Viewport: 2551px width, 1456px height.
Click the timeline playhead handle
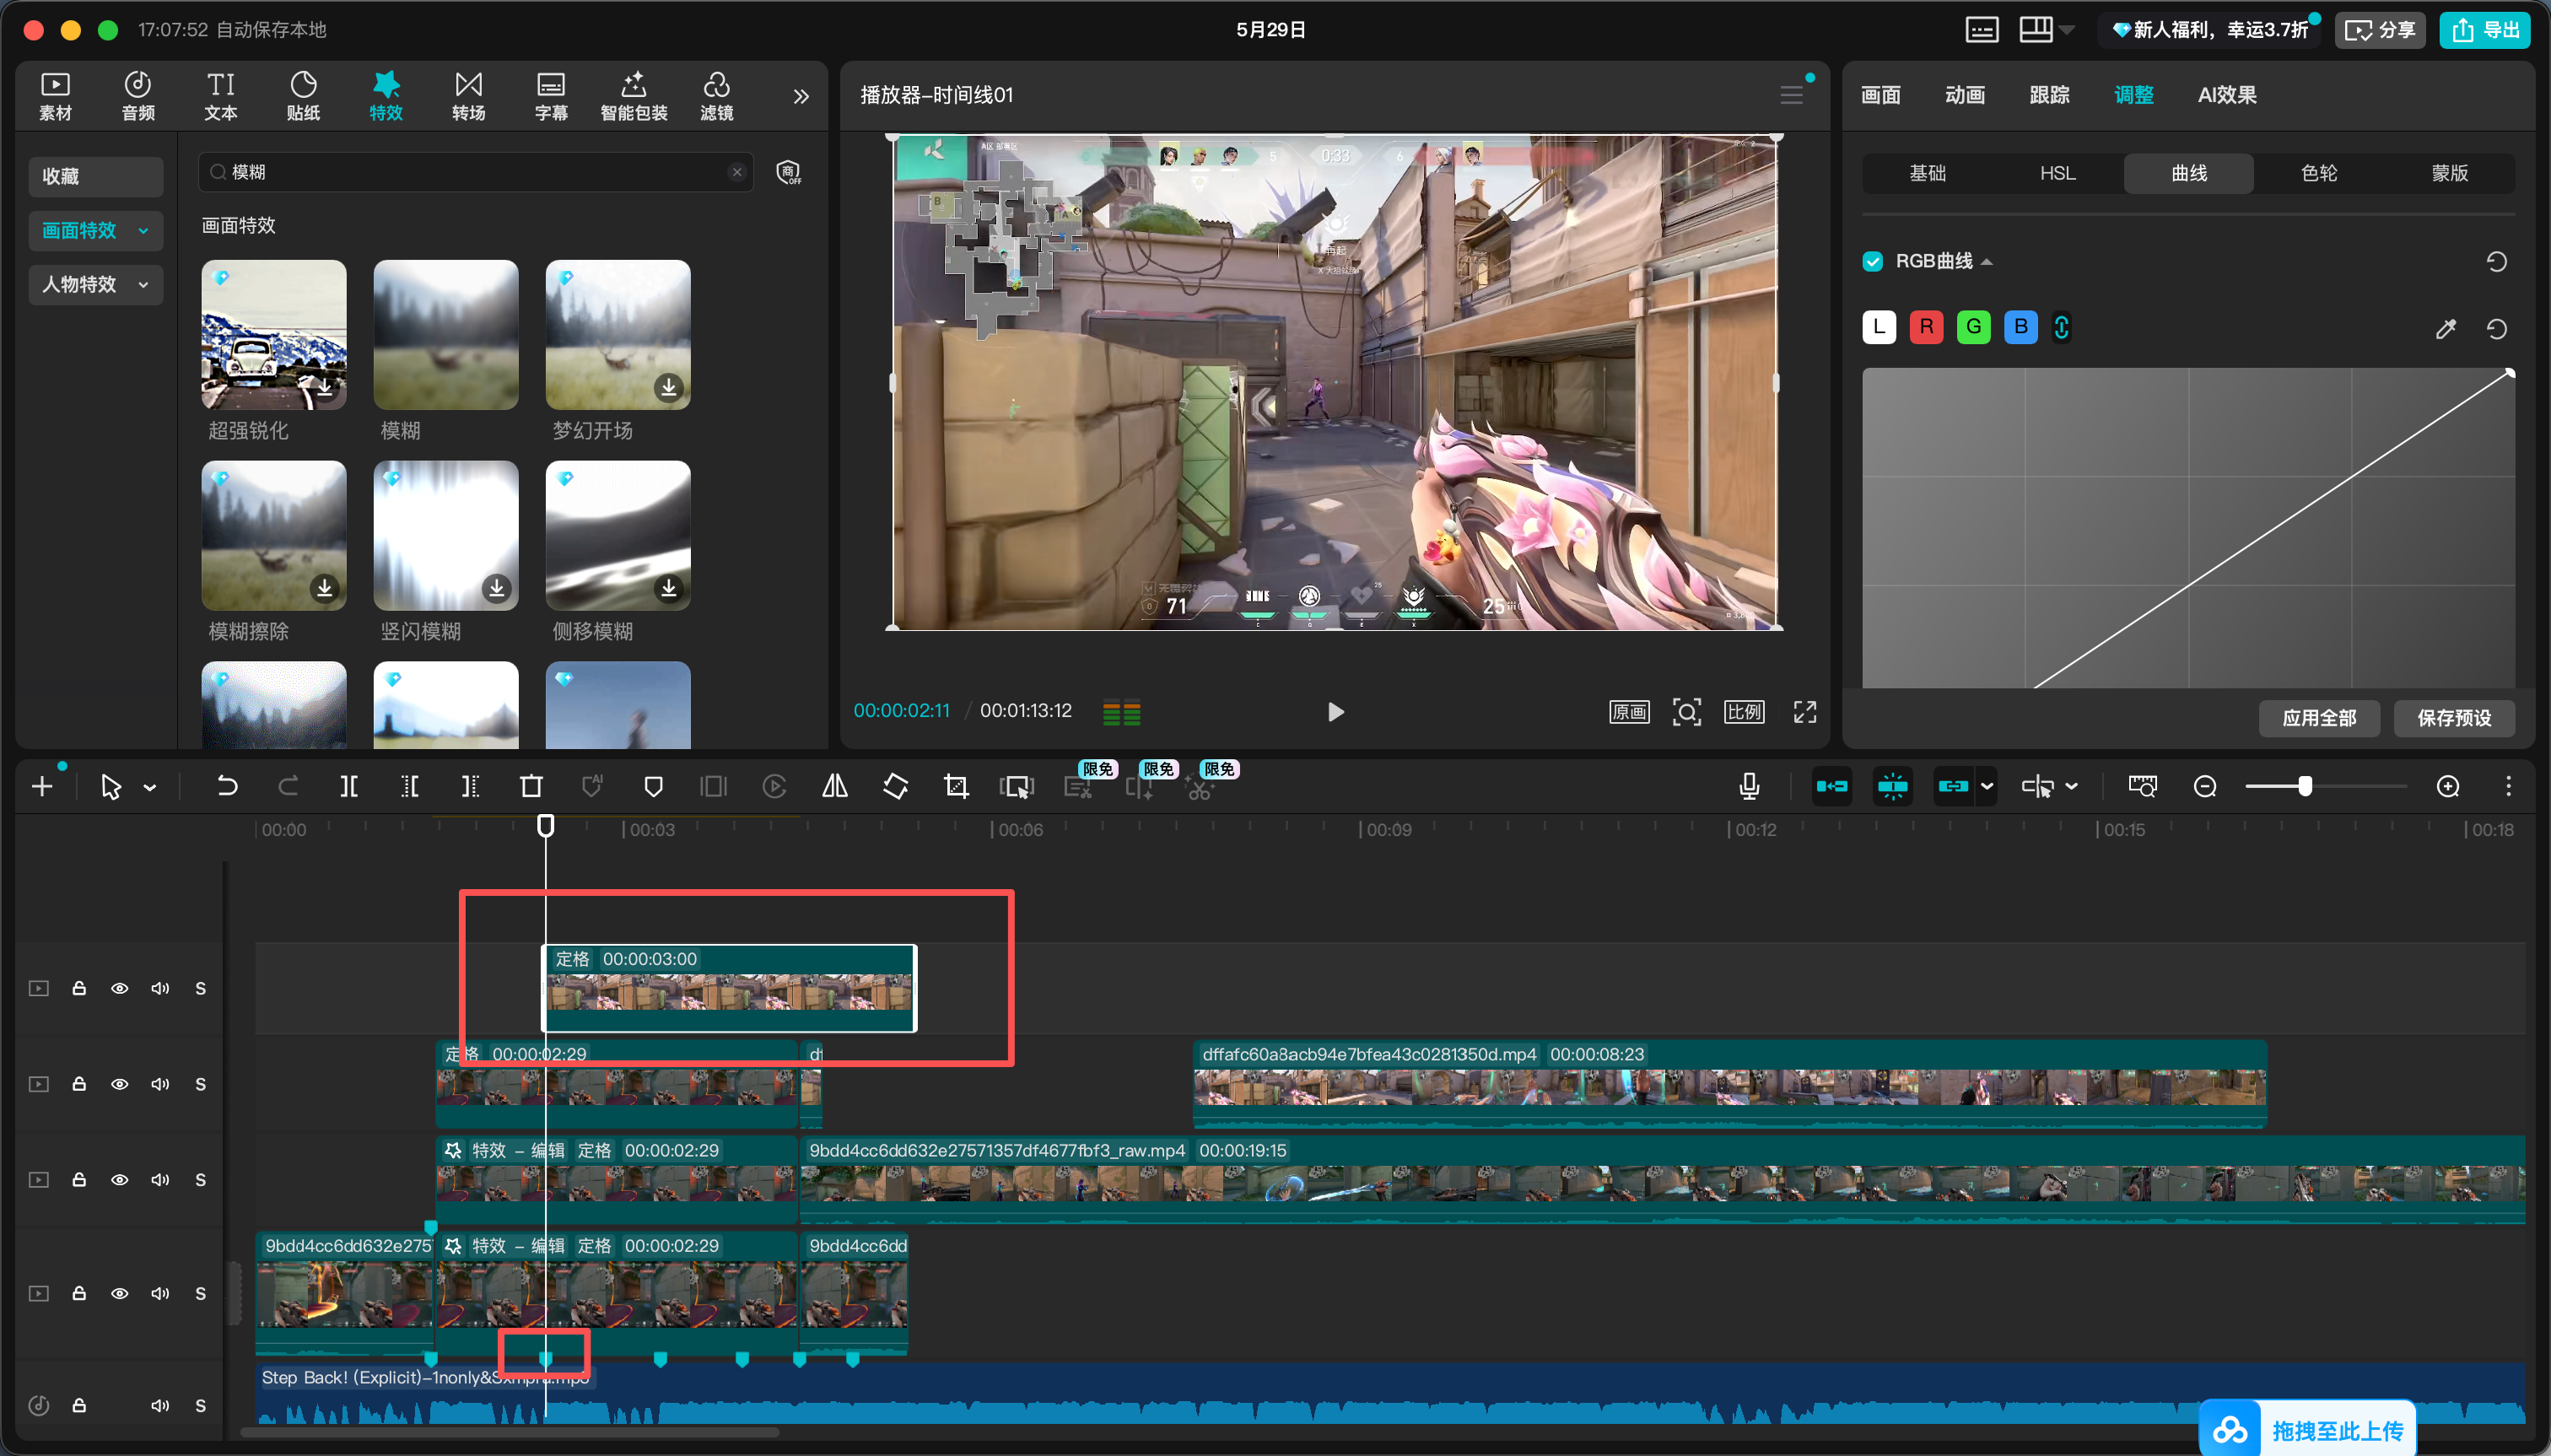(545, 826)
